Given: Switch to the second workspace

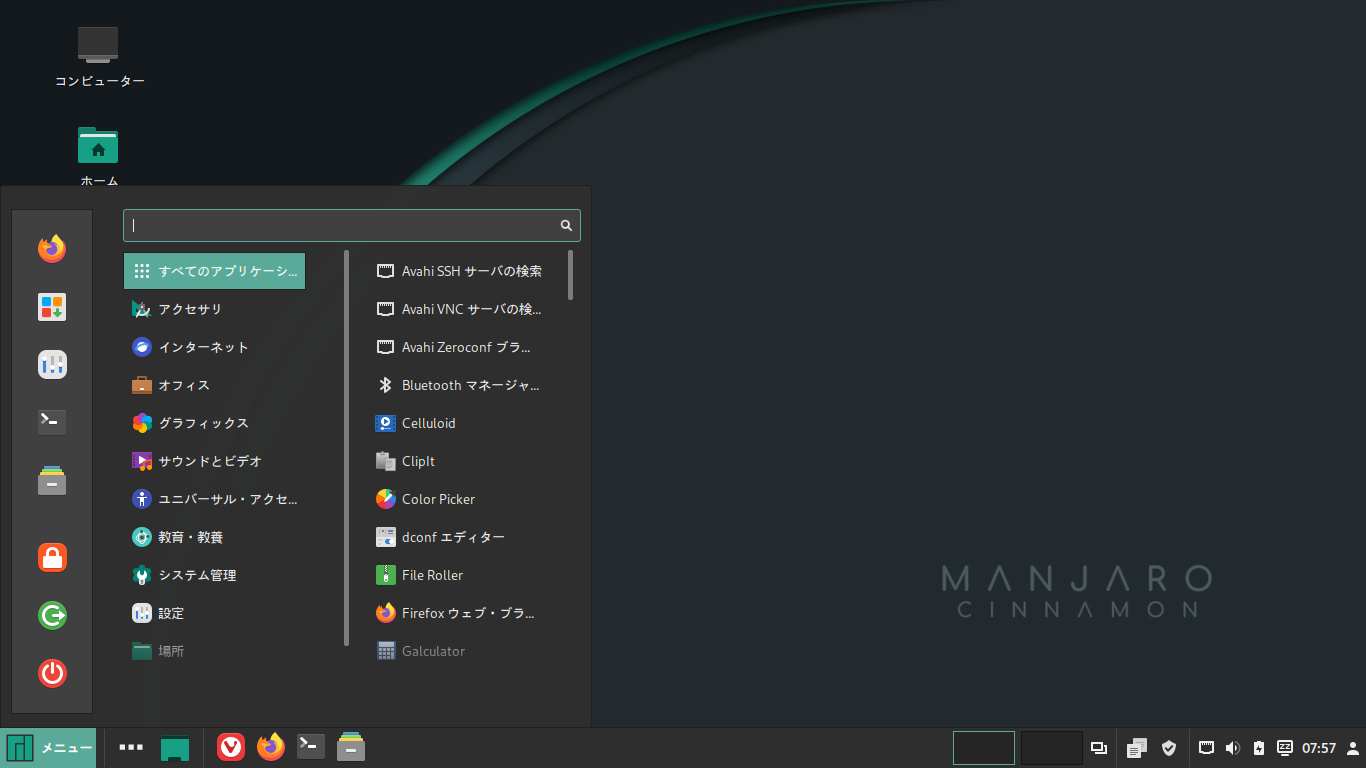Looking at the screenshot, I should coord(1052,748).
